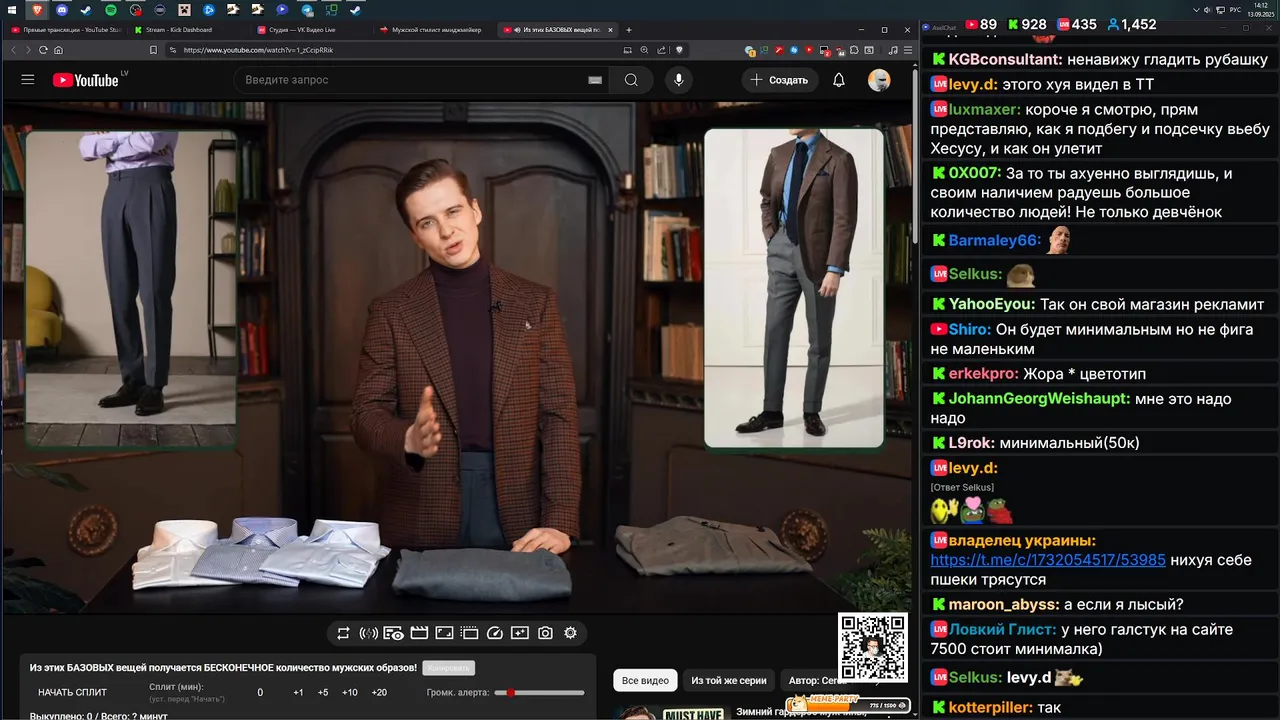Click the Копировать button next to the title
This screenshot has height=720, width=1280.
coord(448,668)
